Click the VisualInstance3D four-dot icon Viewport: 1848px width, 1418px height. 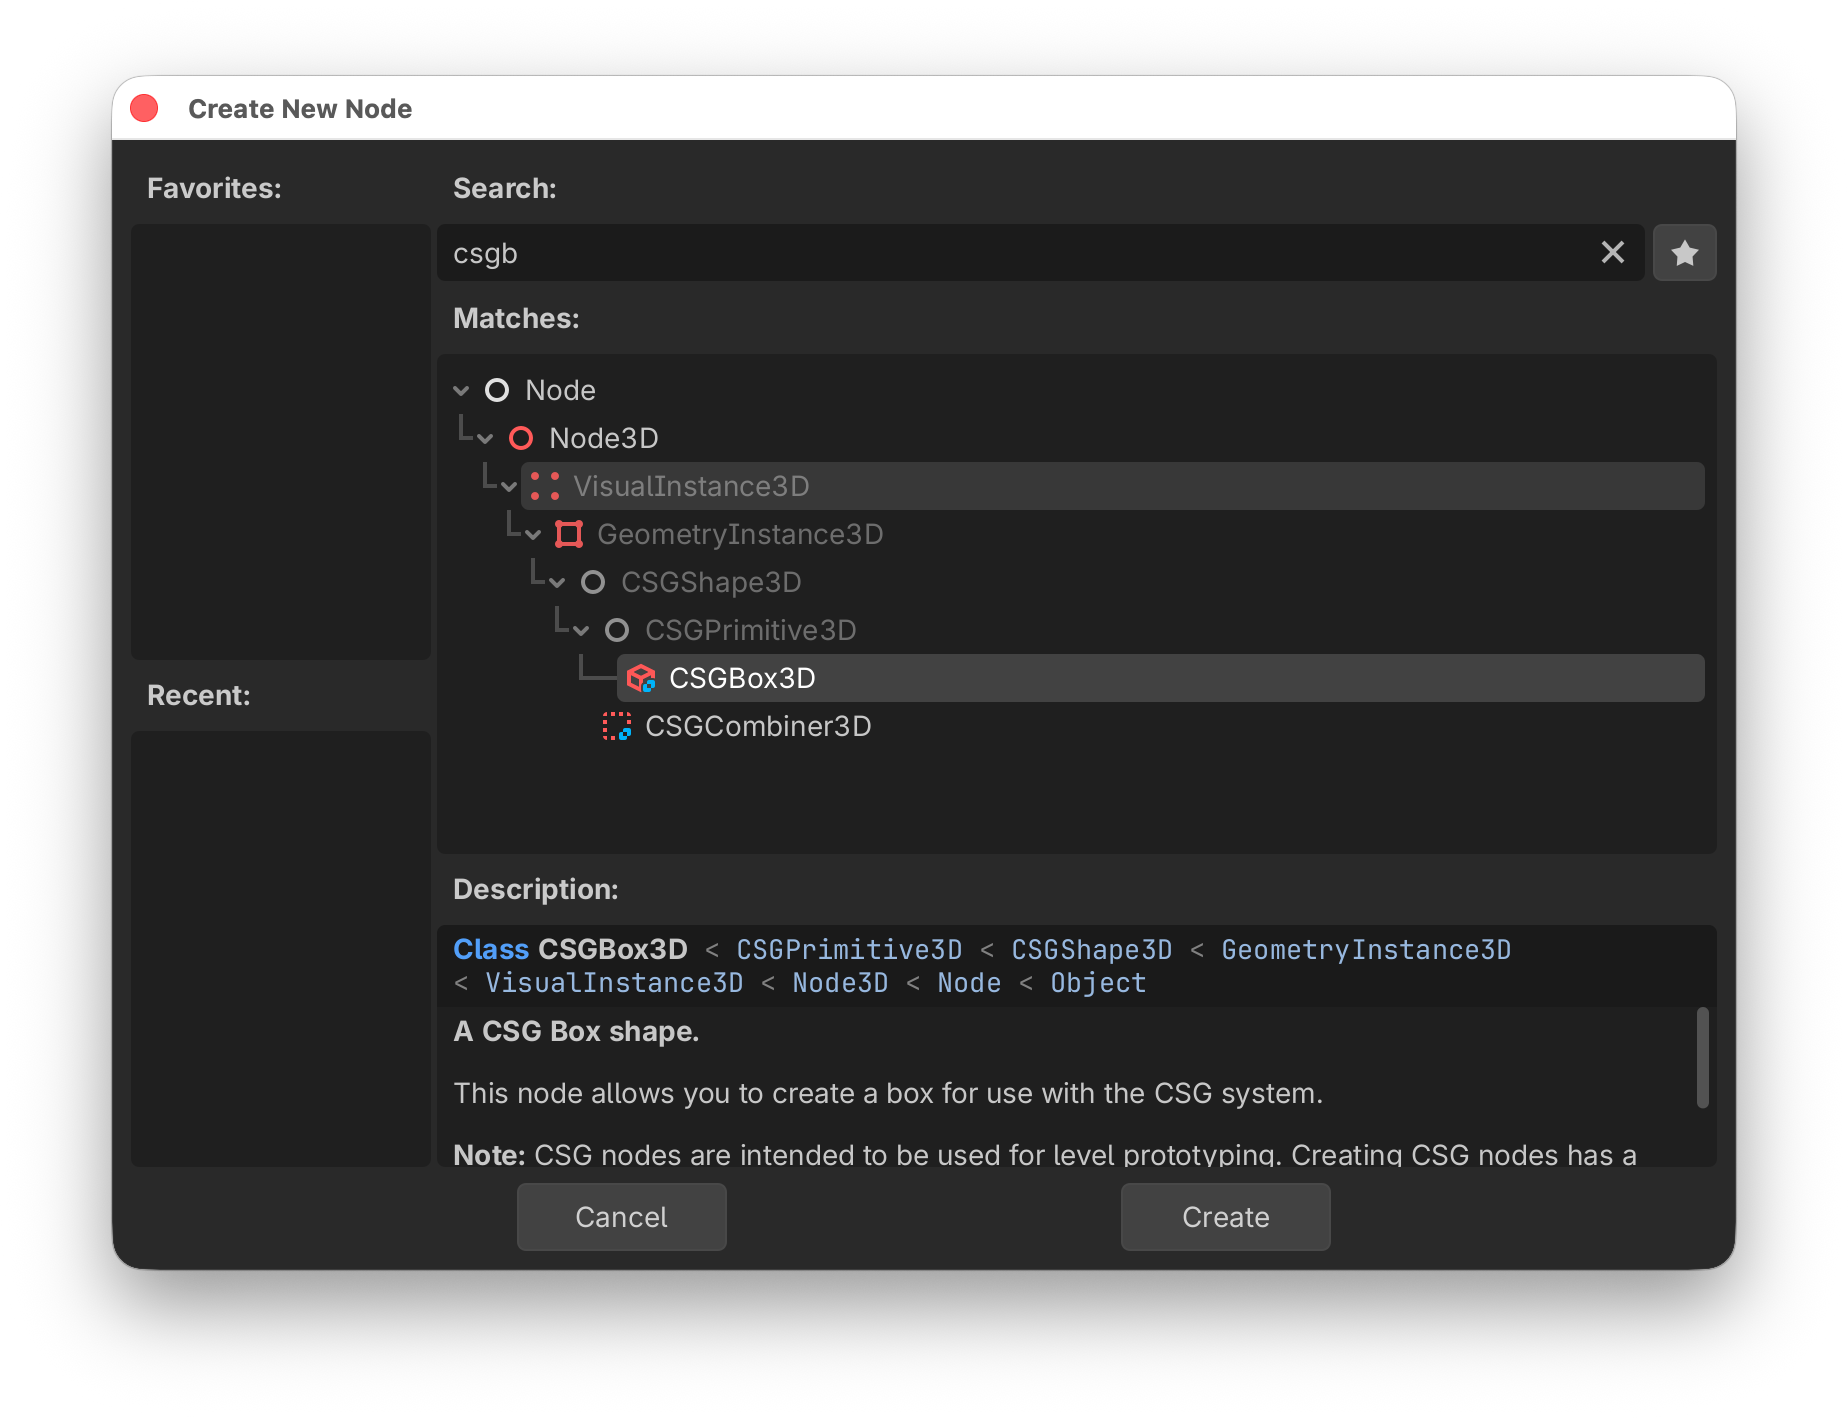coord(545,487)
